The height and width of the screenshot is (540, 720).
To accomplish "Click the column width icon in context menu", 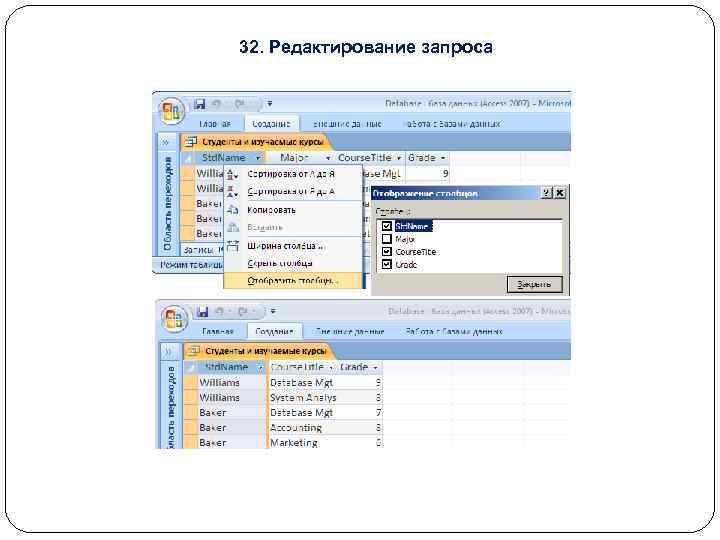I will [233, 246].
